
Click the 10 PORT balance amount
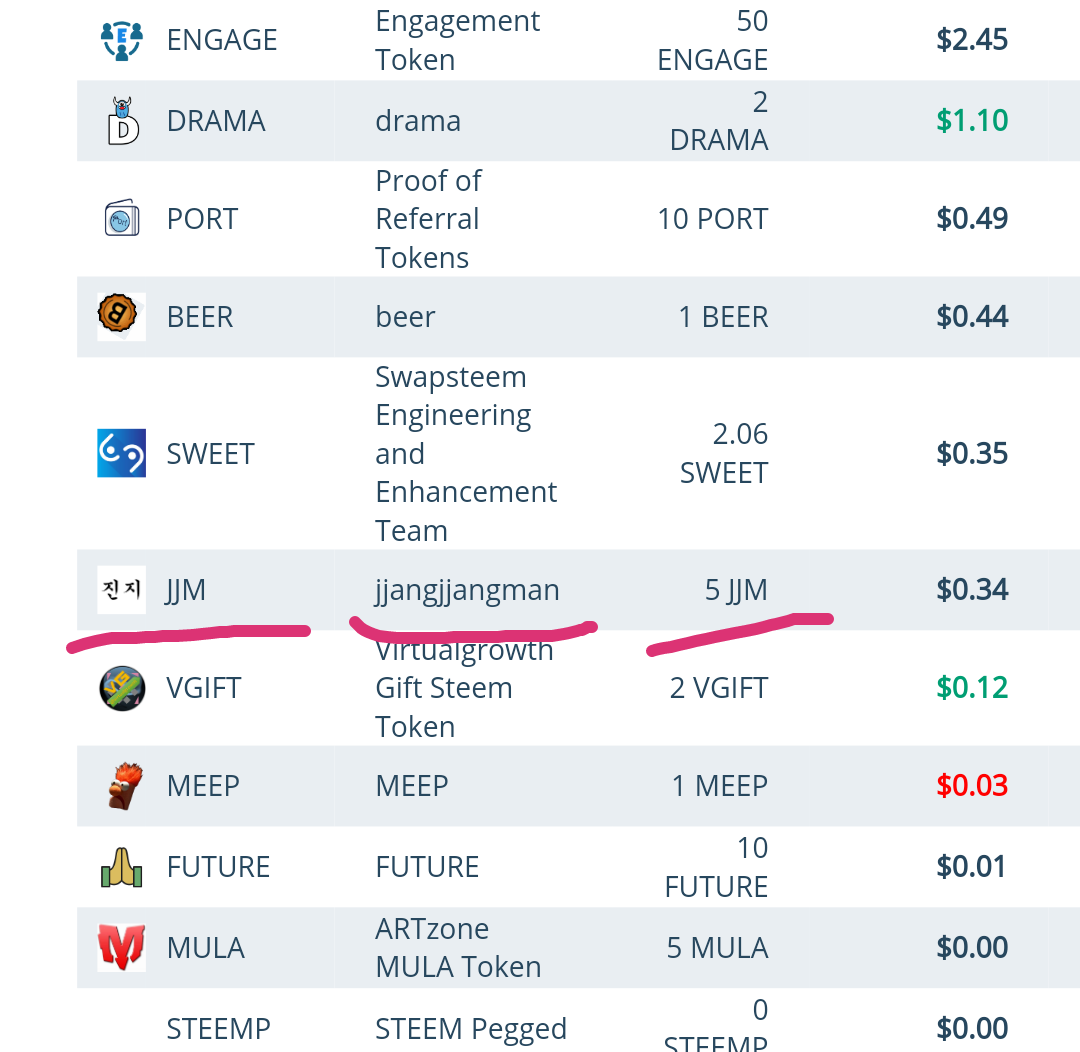click(x=713, y=219)
